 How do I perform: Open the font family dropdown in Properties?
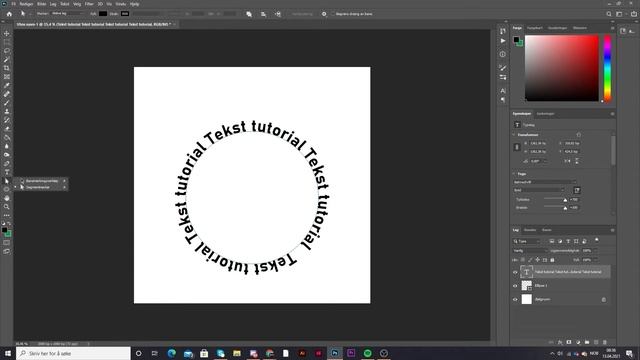(544, 182)
